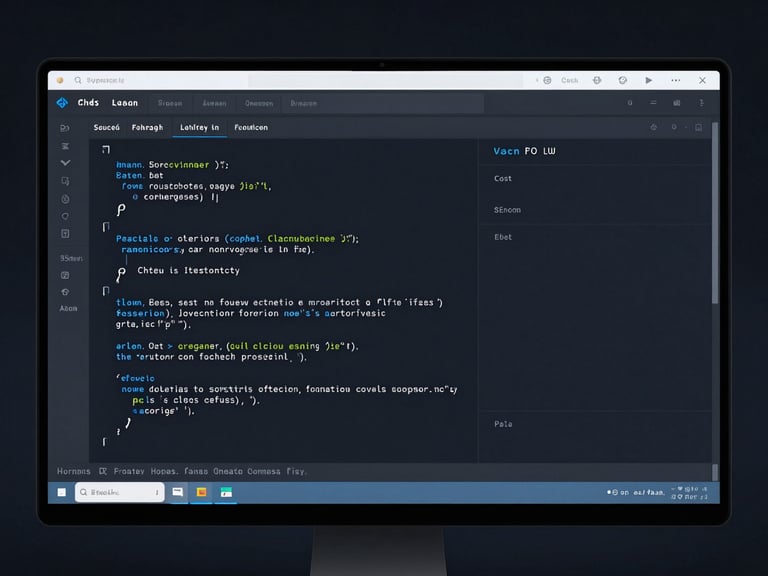Switch to the 'Fohragh' tab
The height and width of the screenshot is (576, 768).
coord(147,127)
